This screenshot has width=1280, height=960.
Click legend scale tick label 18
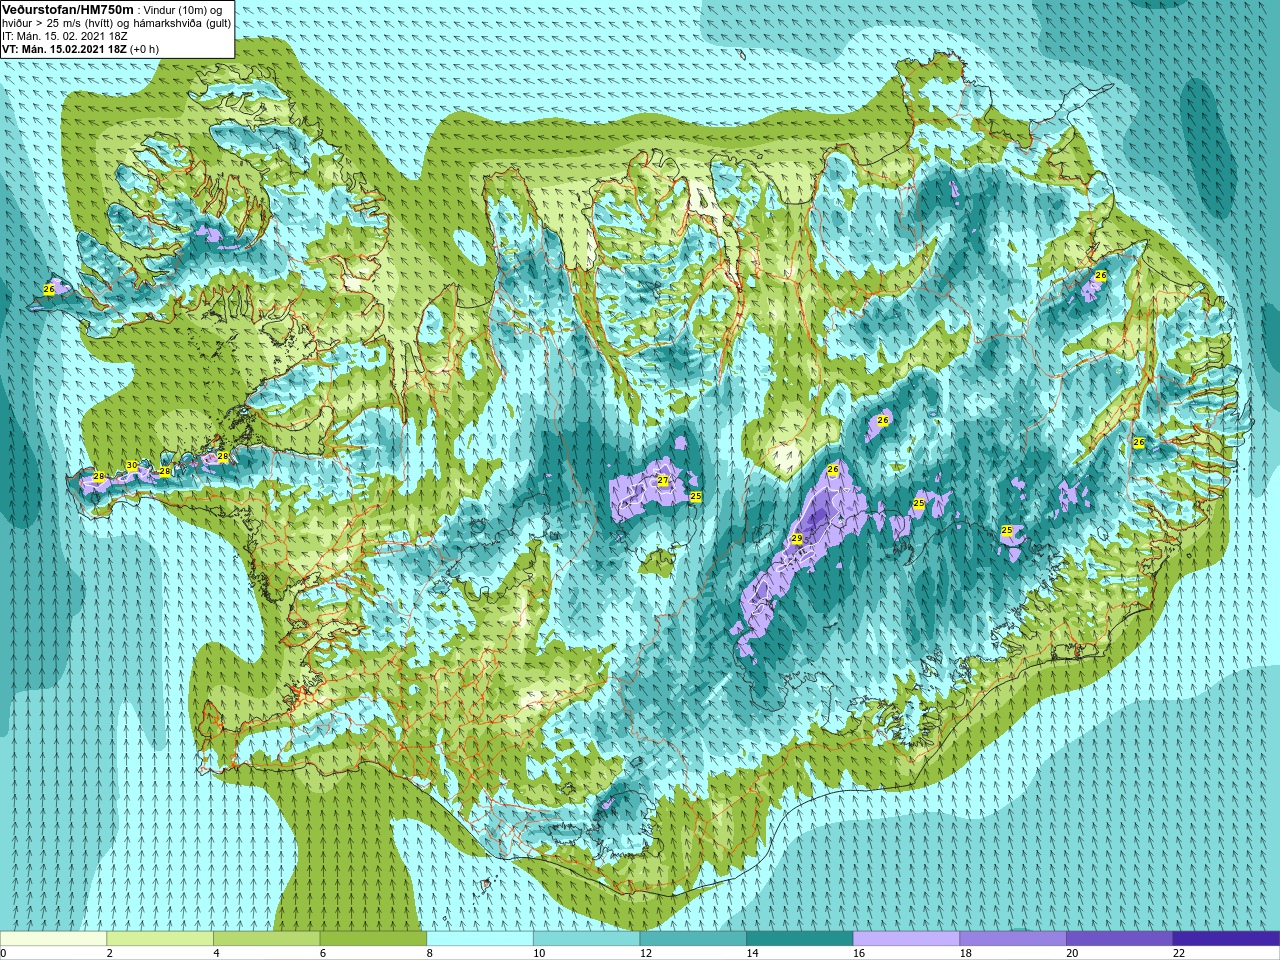click(x=965, y=953)
